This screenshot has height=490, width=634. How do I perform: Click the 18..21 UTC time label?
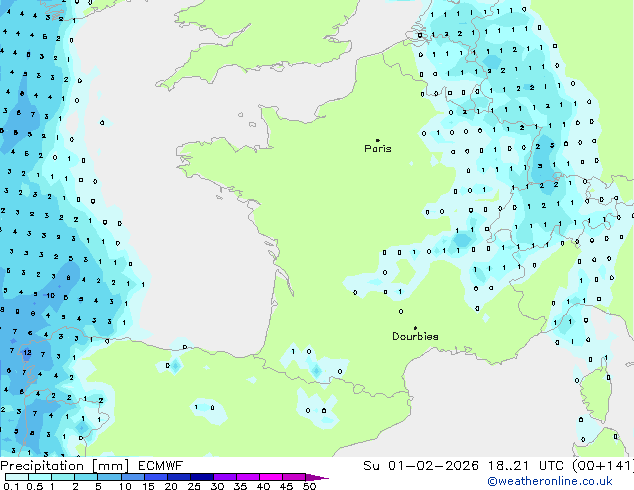tap(526, 466)
